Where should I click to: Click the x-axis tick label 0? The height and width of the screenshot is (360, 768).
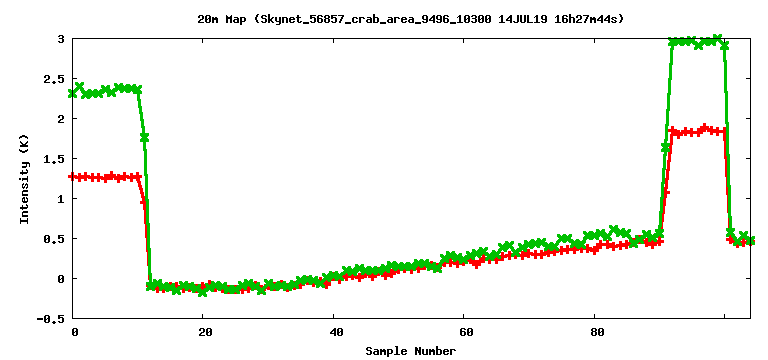(75, 333)
